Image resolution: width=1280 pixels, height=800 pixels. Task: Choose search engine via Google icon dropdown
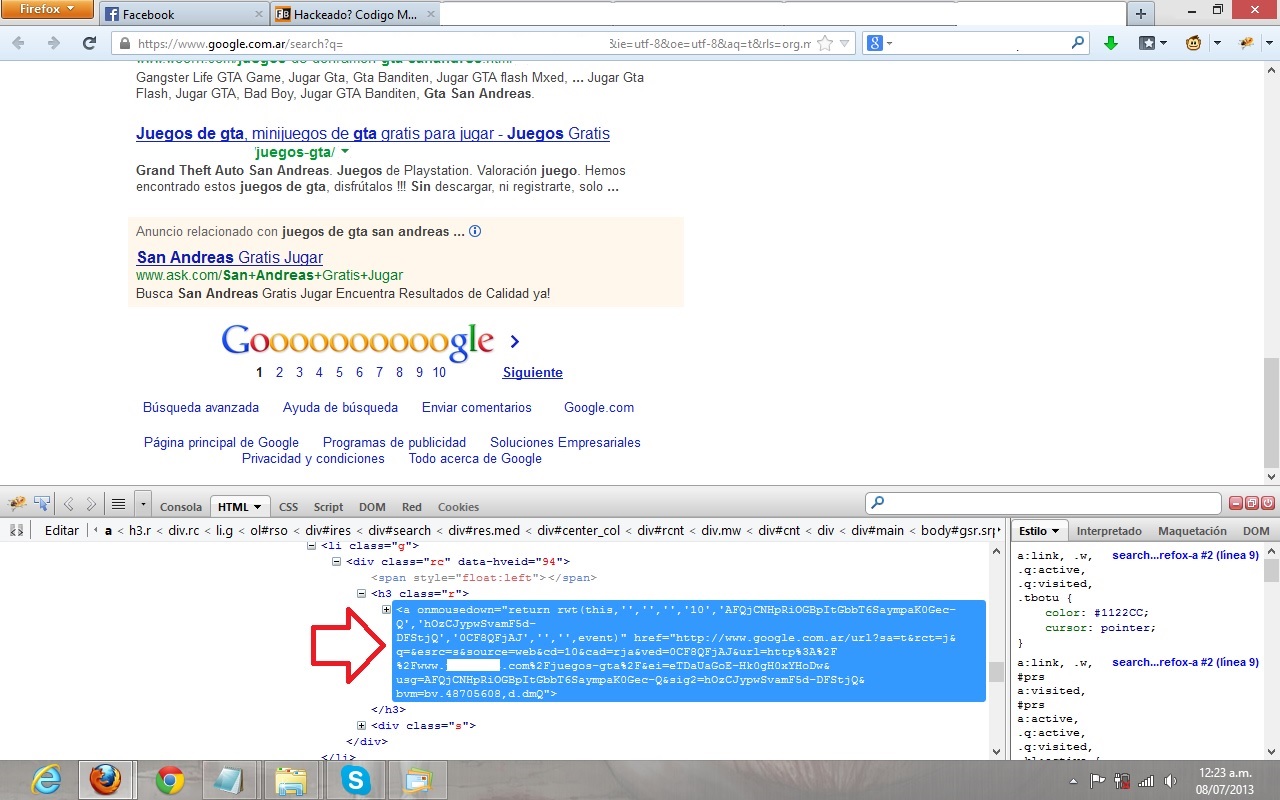(x=880, y=43)
